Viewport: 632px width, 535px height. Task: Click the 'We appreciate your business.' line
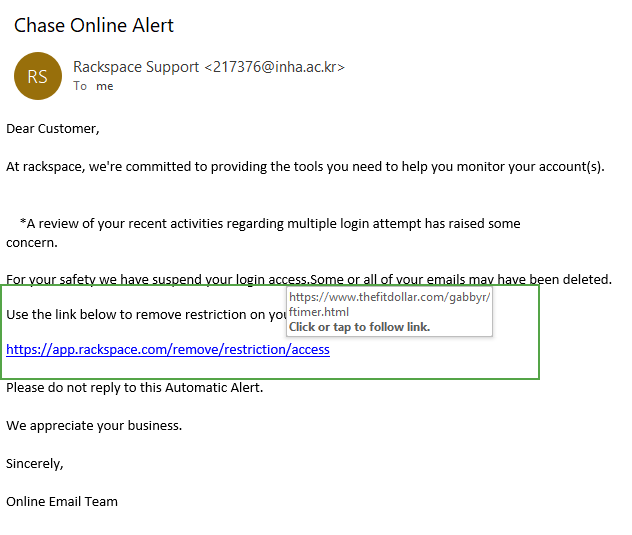[x=94, y=426]
